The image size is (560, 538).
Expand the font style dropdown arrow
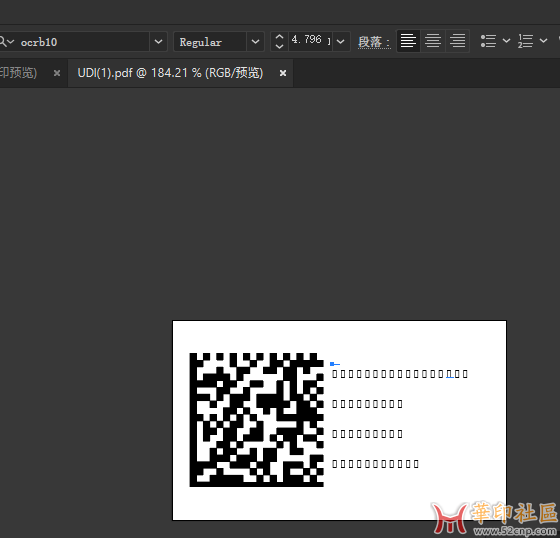click(255, 42)
